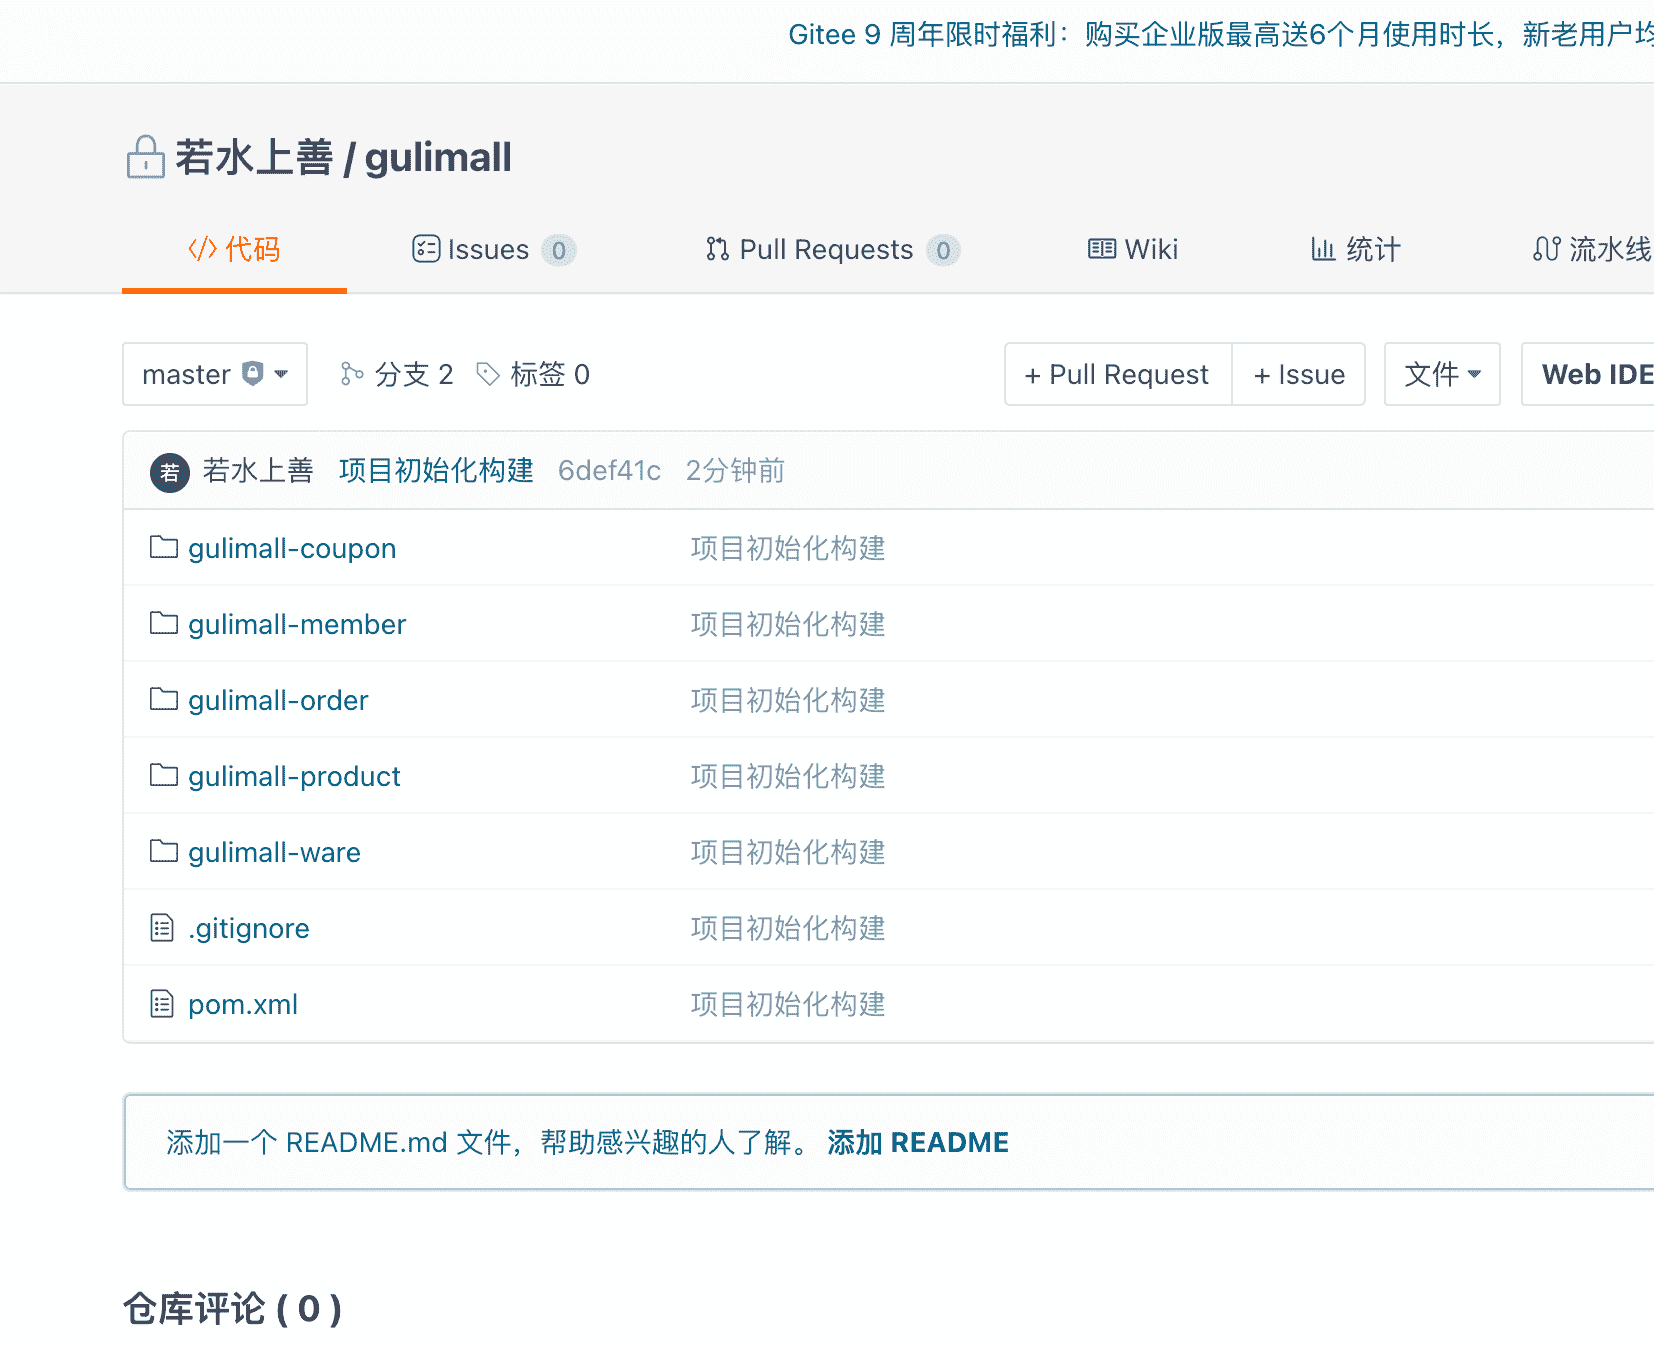Open the gulimall-ware folder
The width and height of the screenshot is (1654, 1348).
tap(274, 852)
